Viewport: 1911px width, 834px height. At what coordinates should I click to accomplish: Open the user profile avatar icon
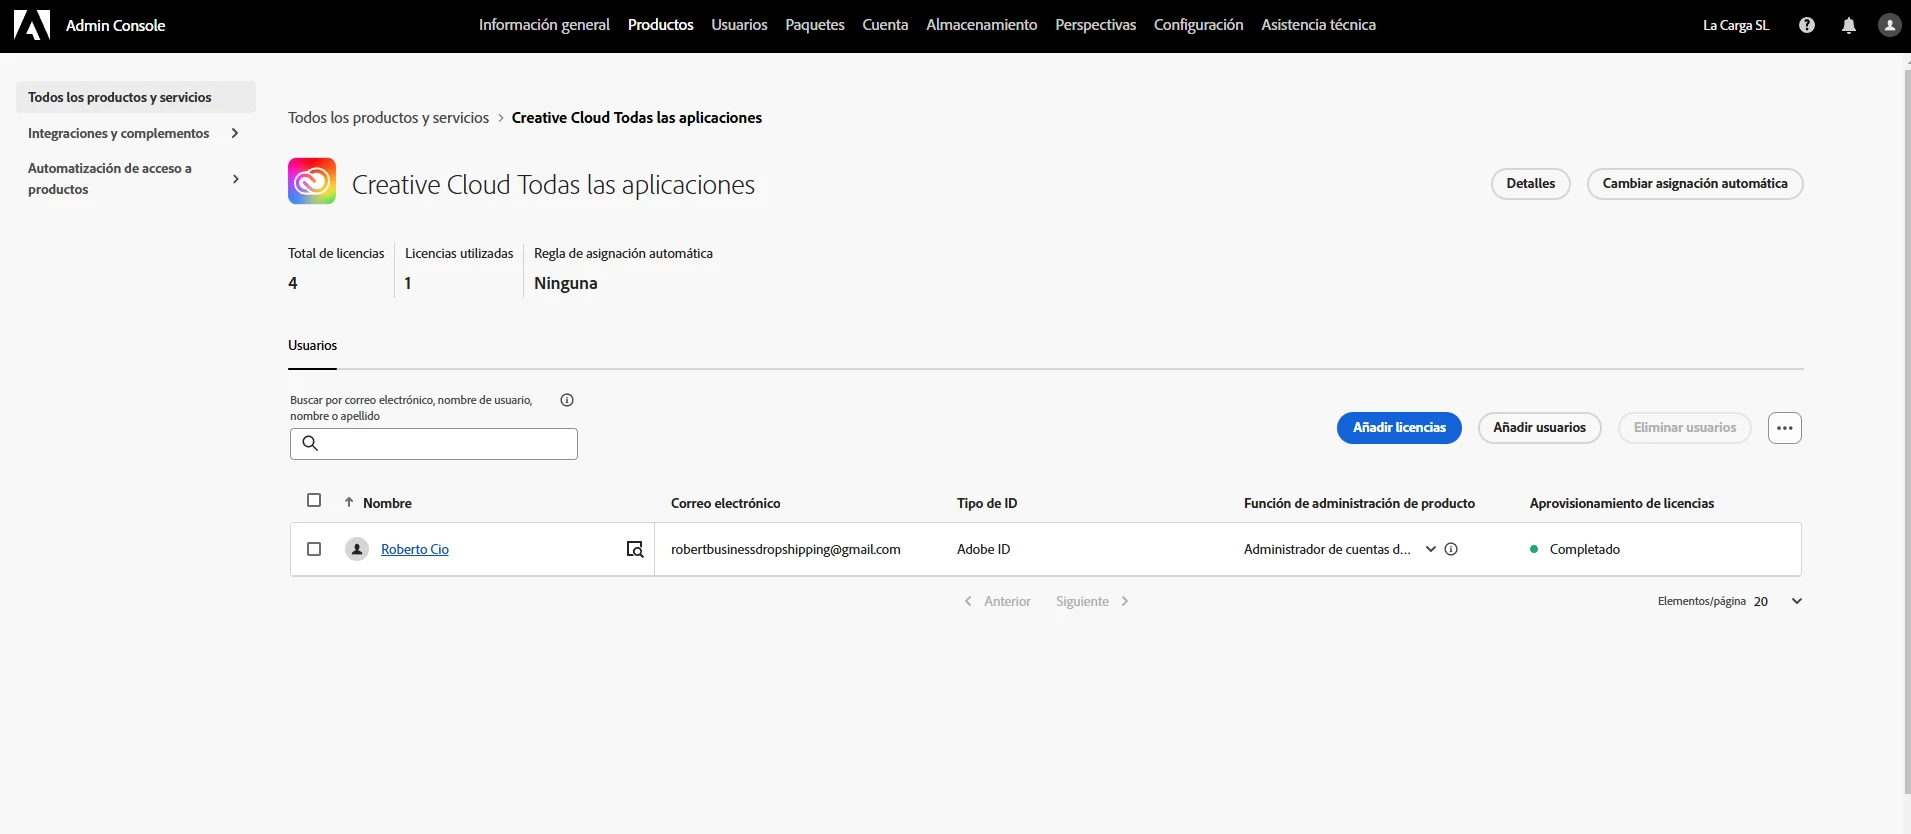tap(1889, 25)
